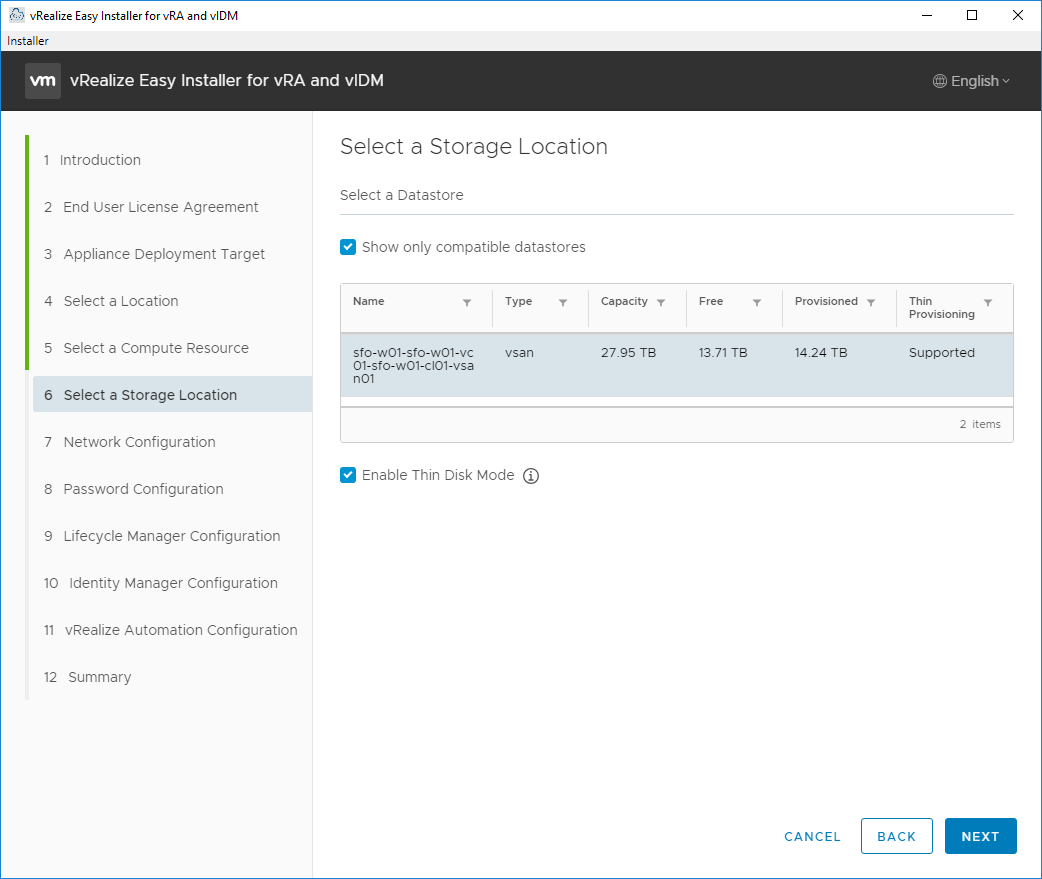Click the 2 items count text
1042x879 pixels.
point(980,424)
